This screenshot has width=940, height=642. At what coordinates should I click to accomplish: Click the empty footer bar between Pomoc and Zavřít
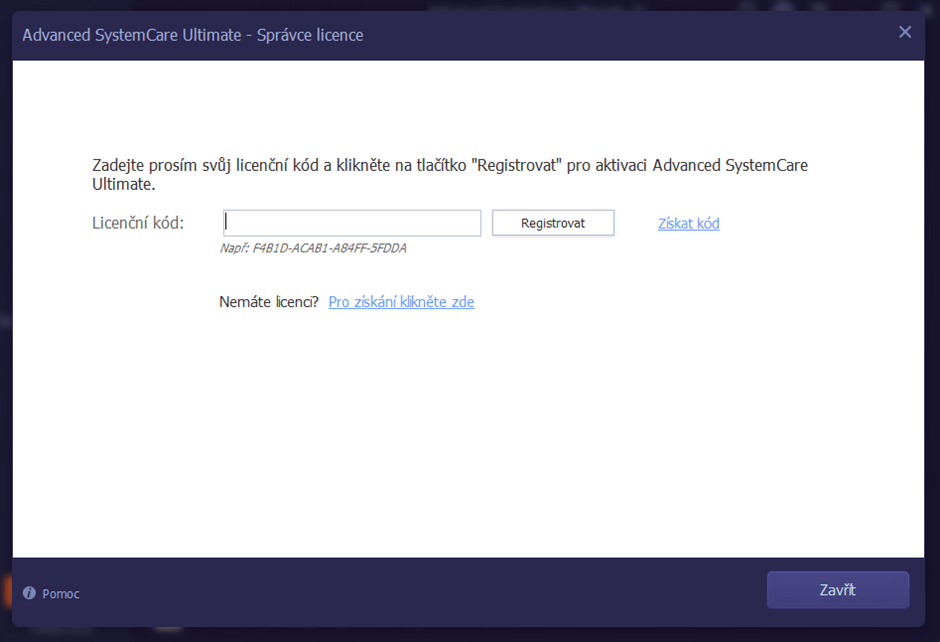[420, 591]
